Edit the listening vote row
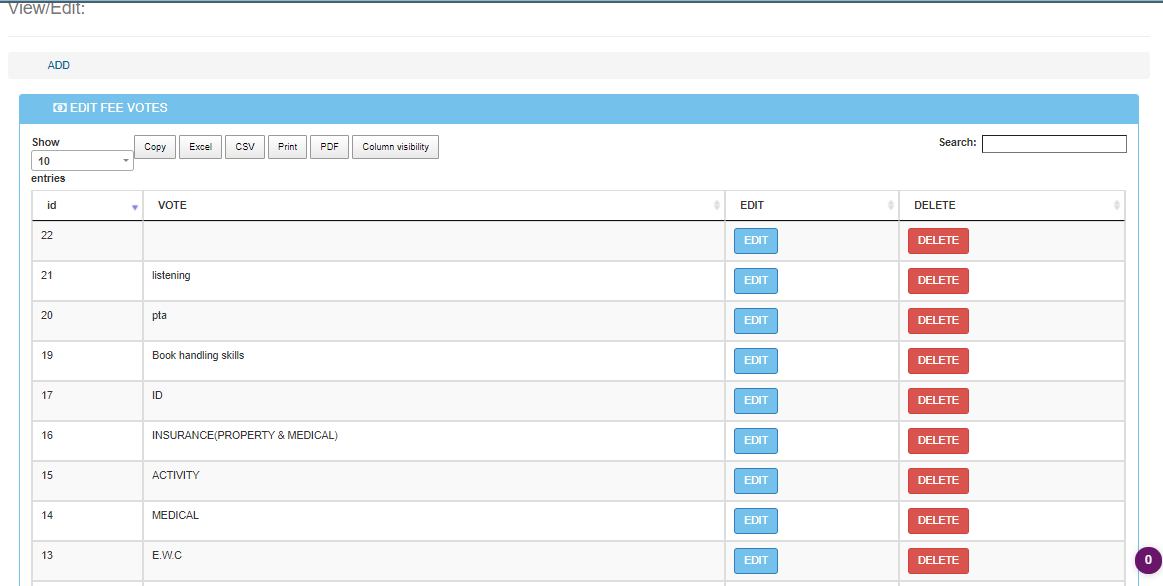 [x=755, y=281]
